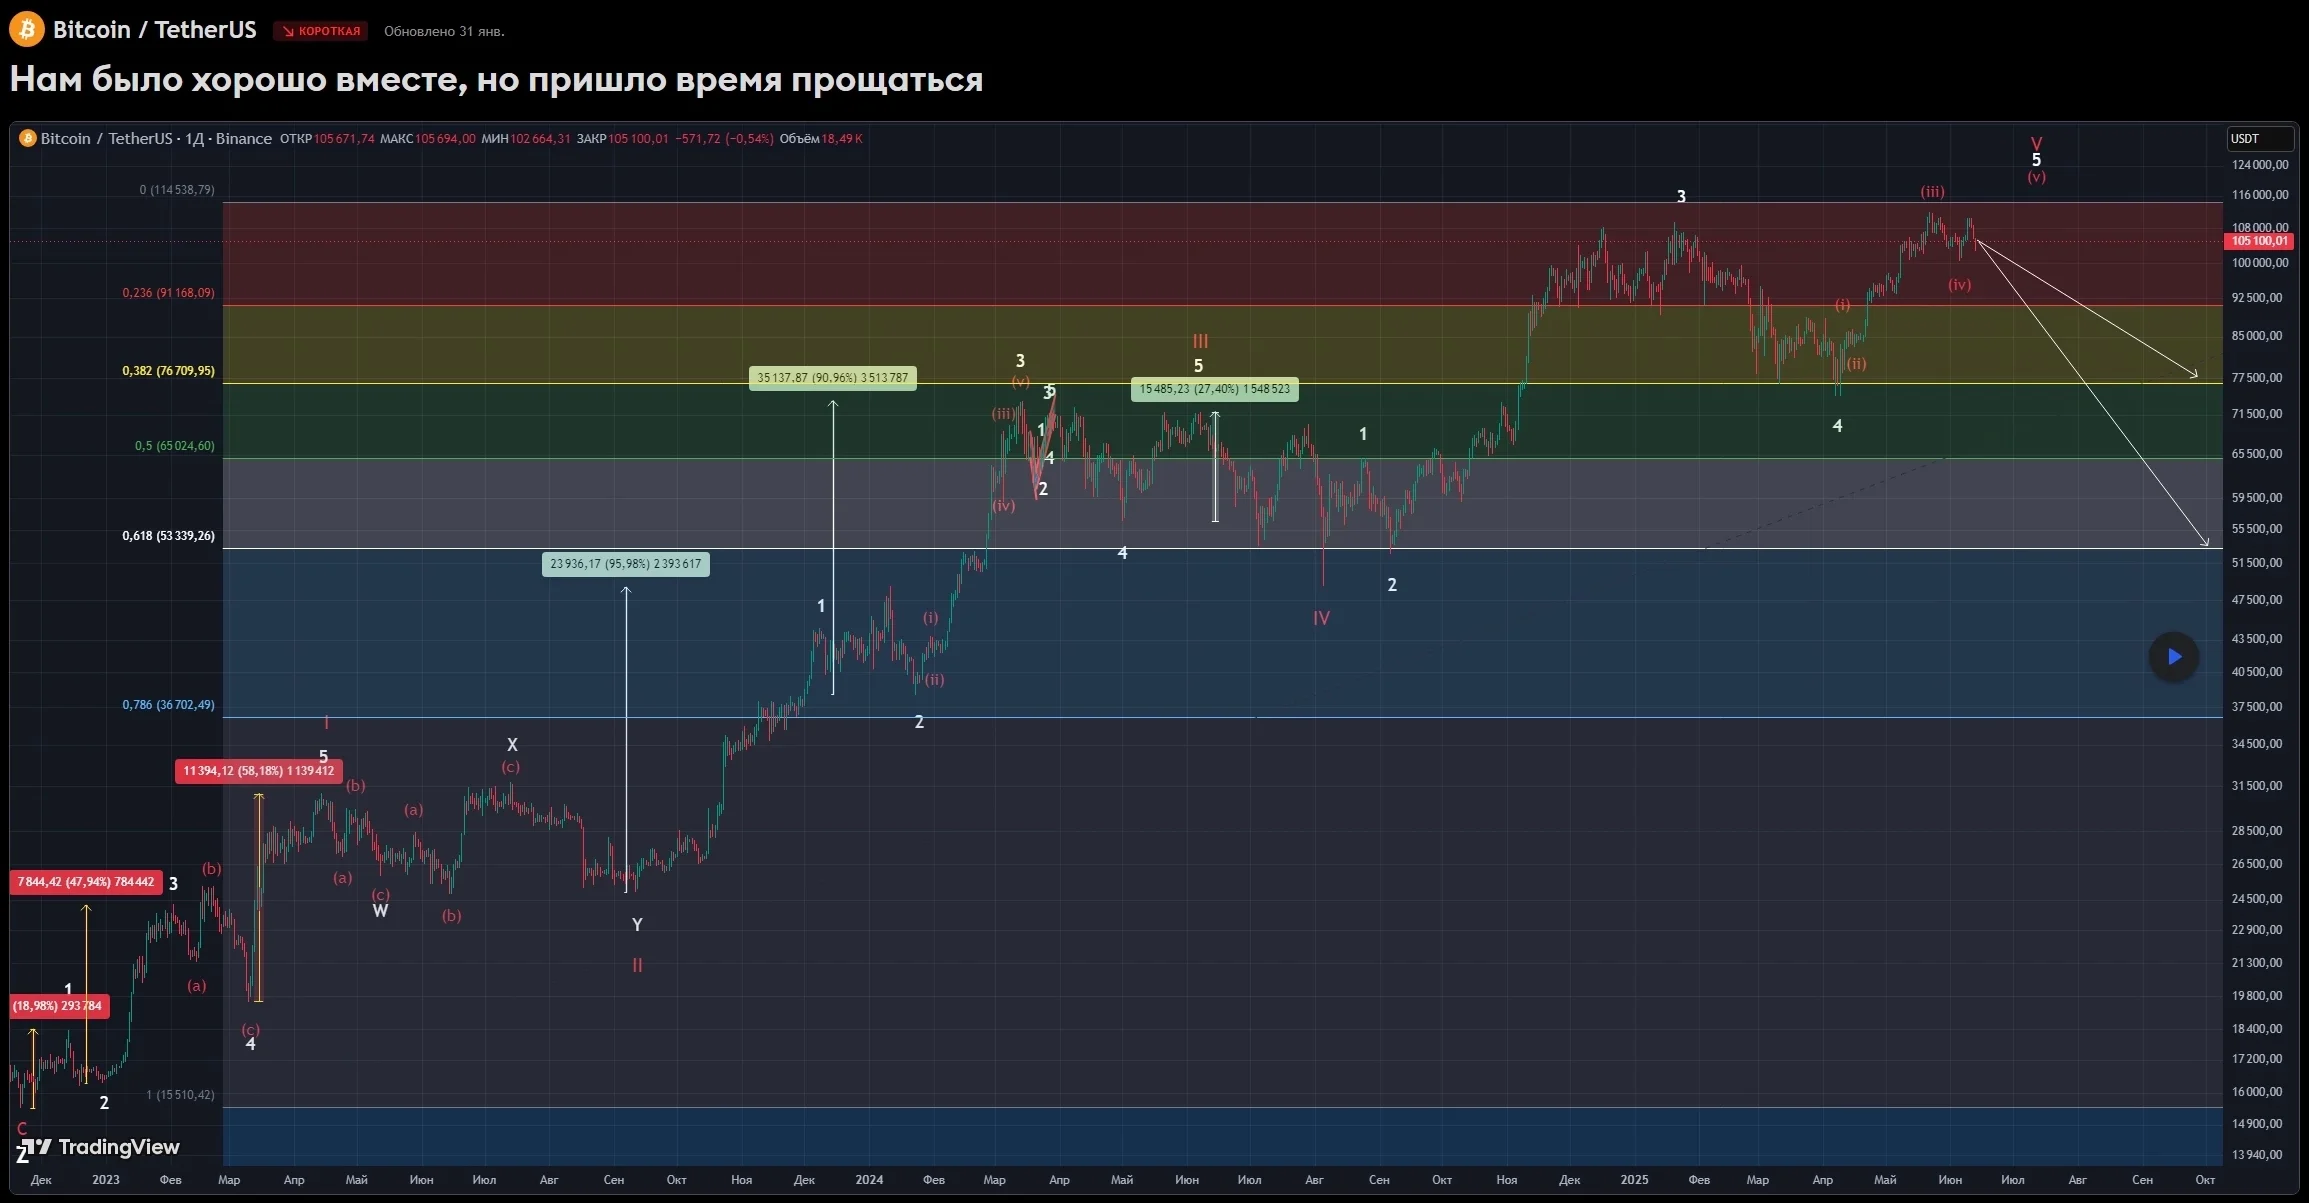Click the 2025 marker on time axis

tap(1634, 1180)
